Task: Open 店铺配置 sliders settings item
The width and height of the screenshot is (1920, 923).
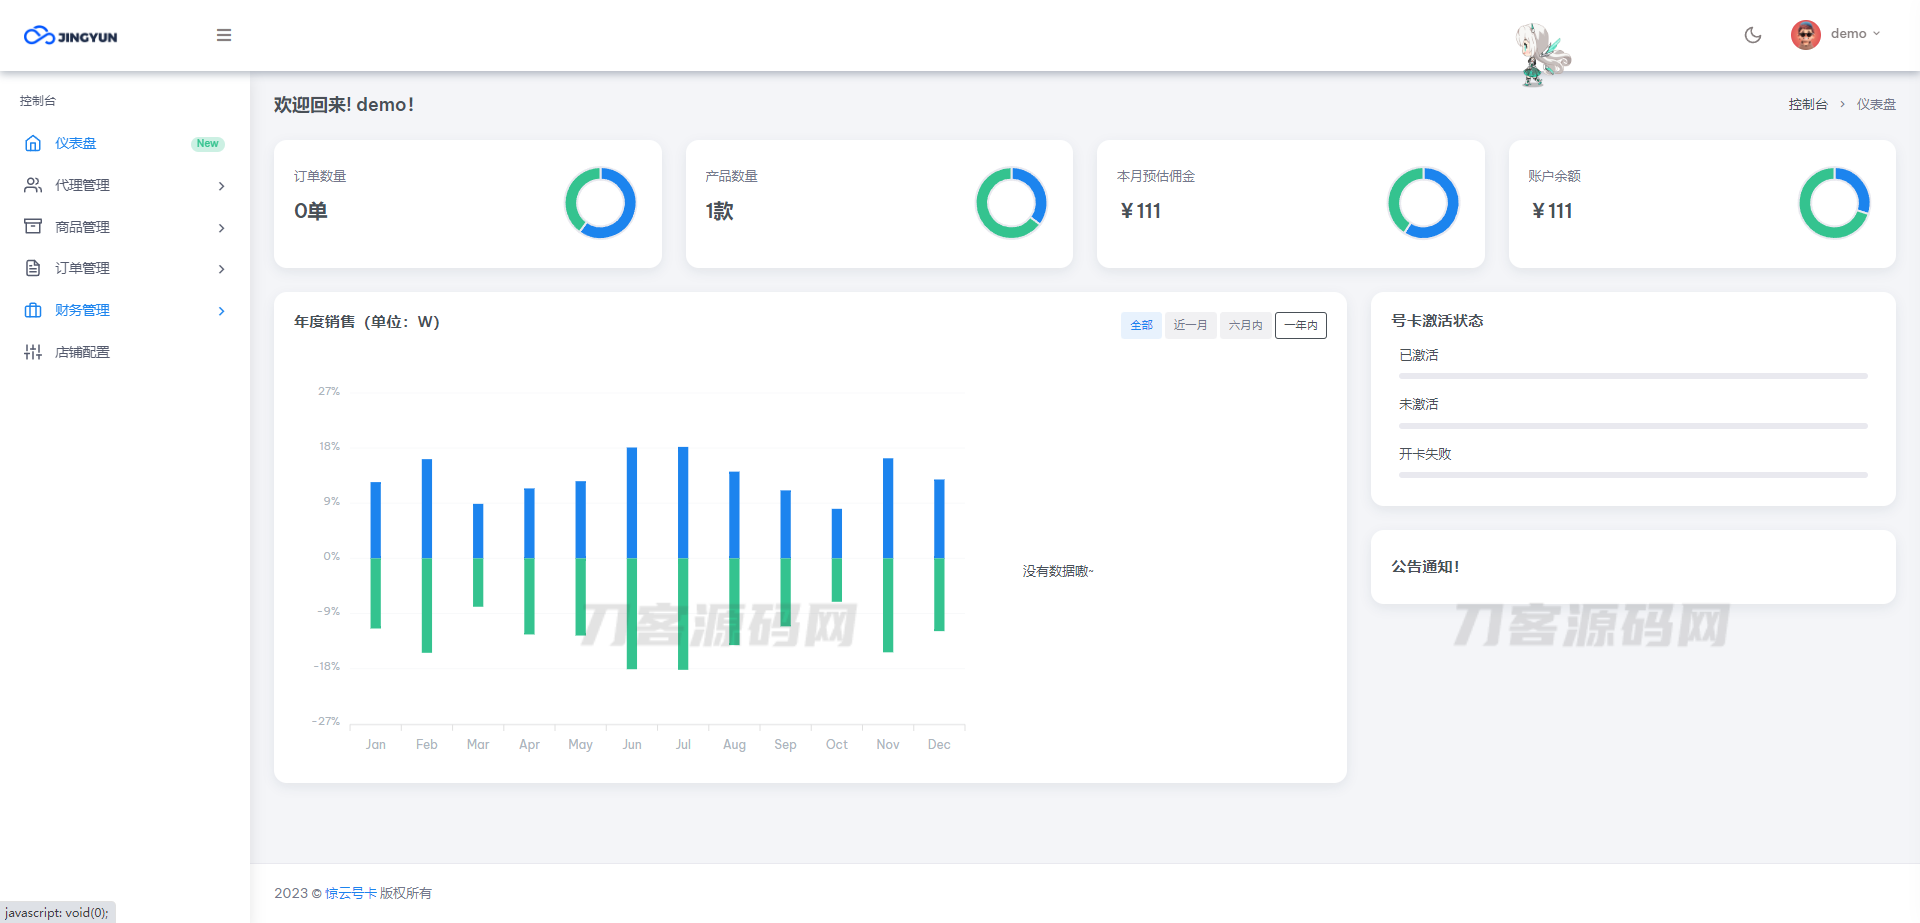Action: tap(82, 352)
